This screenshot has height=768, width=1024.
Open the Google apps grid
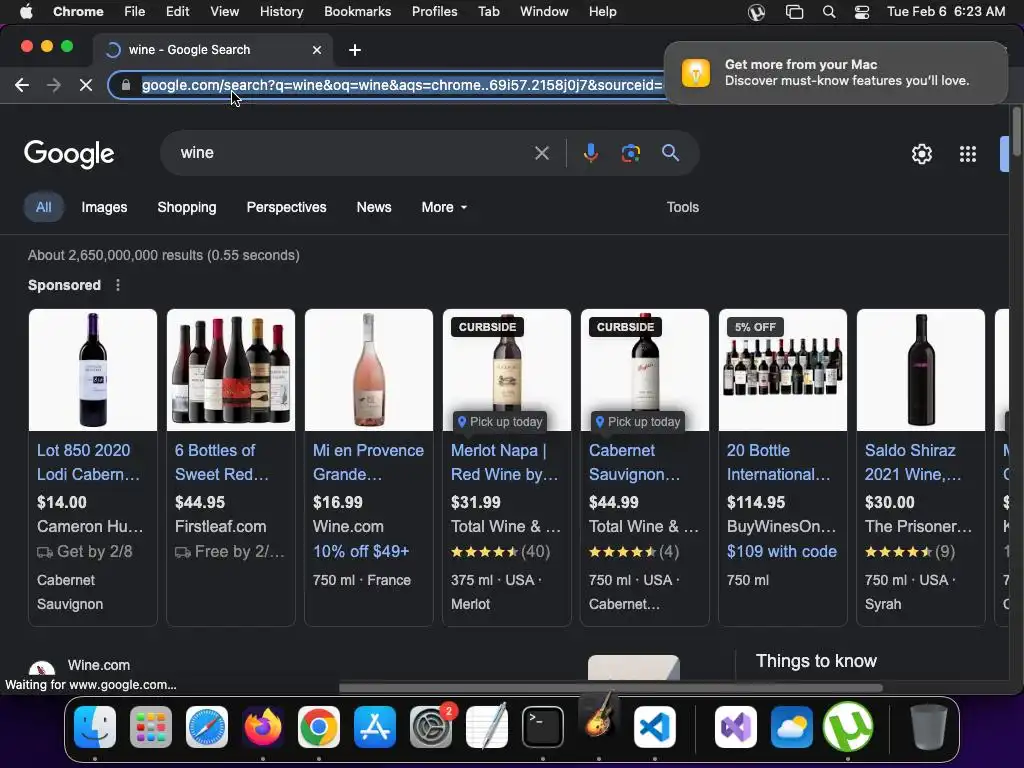tap(968, 154)
